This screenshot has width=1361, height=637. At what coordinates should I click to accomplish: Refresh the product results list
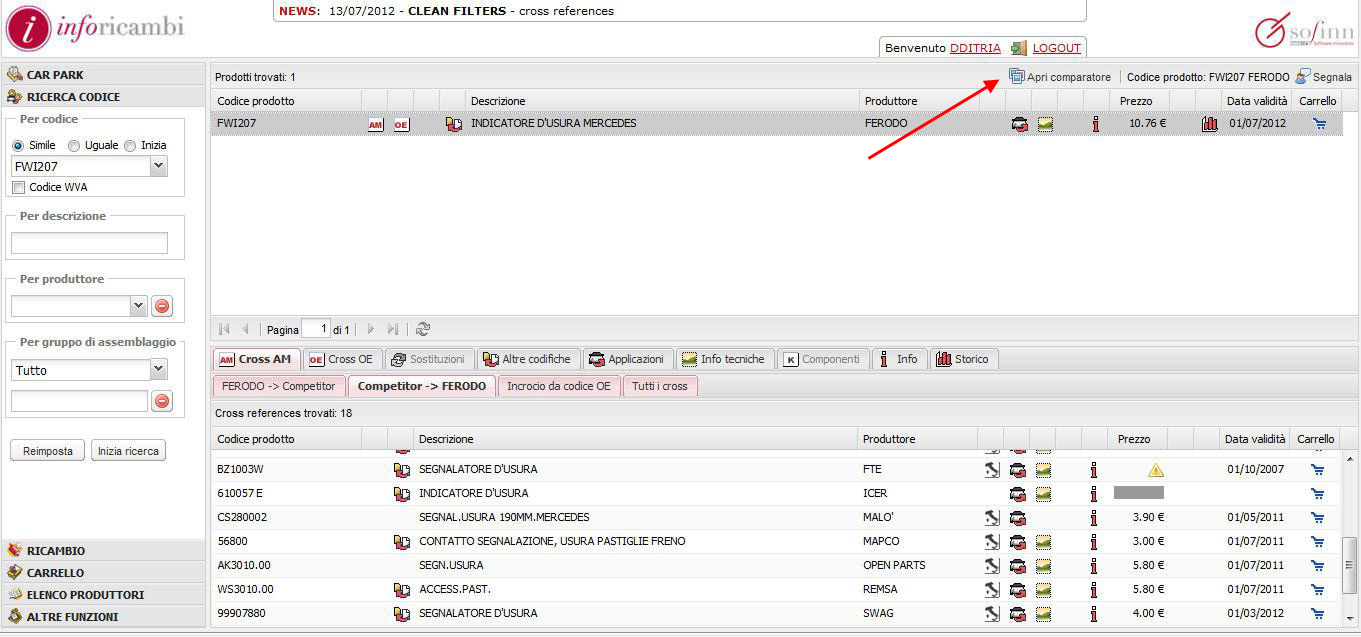pos(423,329)
